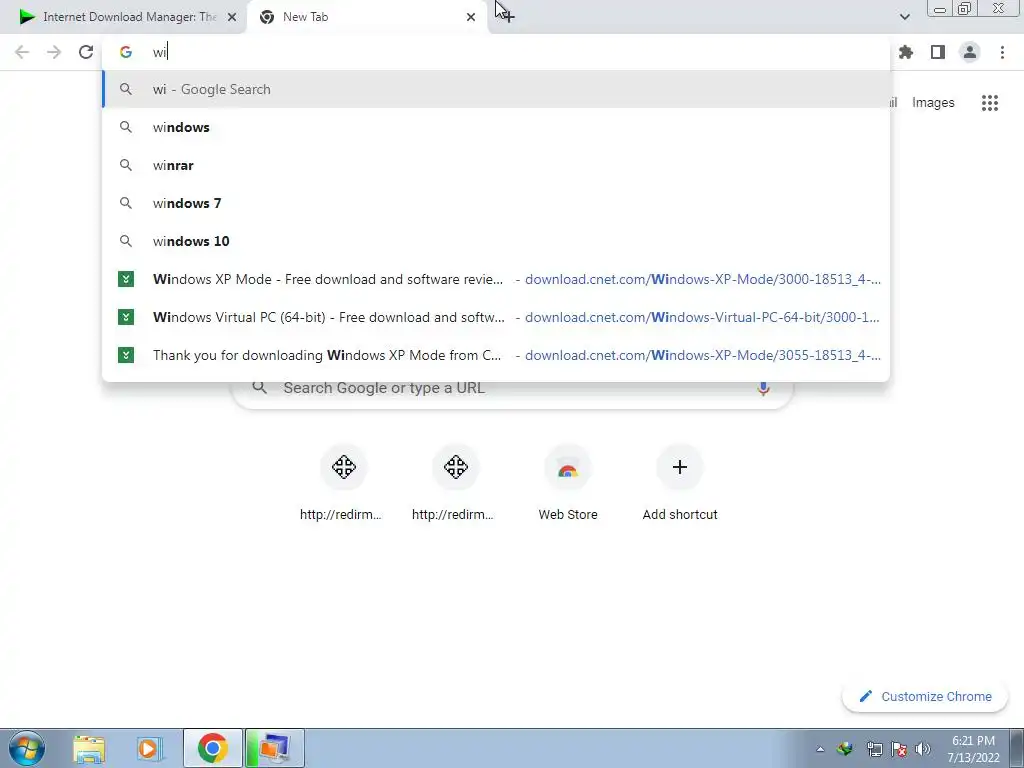Close the Internet Download Manager tab

tap(232, 17)
